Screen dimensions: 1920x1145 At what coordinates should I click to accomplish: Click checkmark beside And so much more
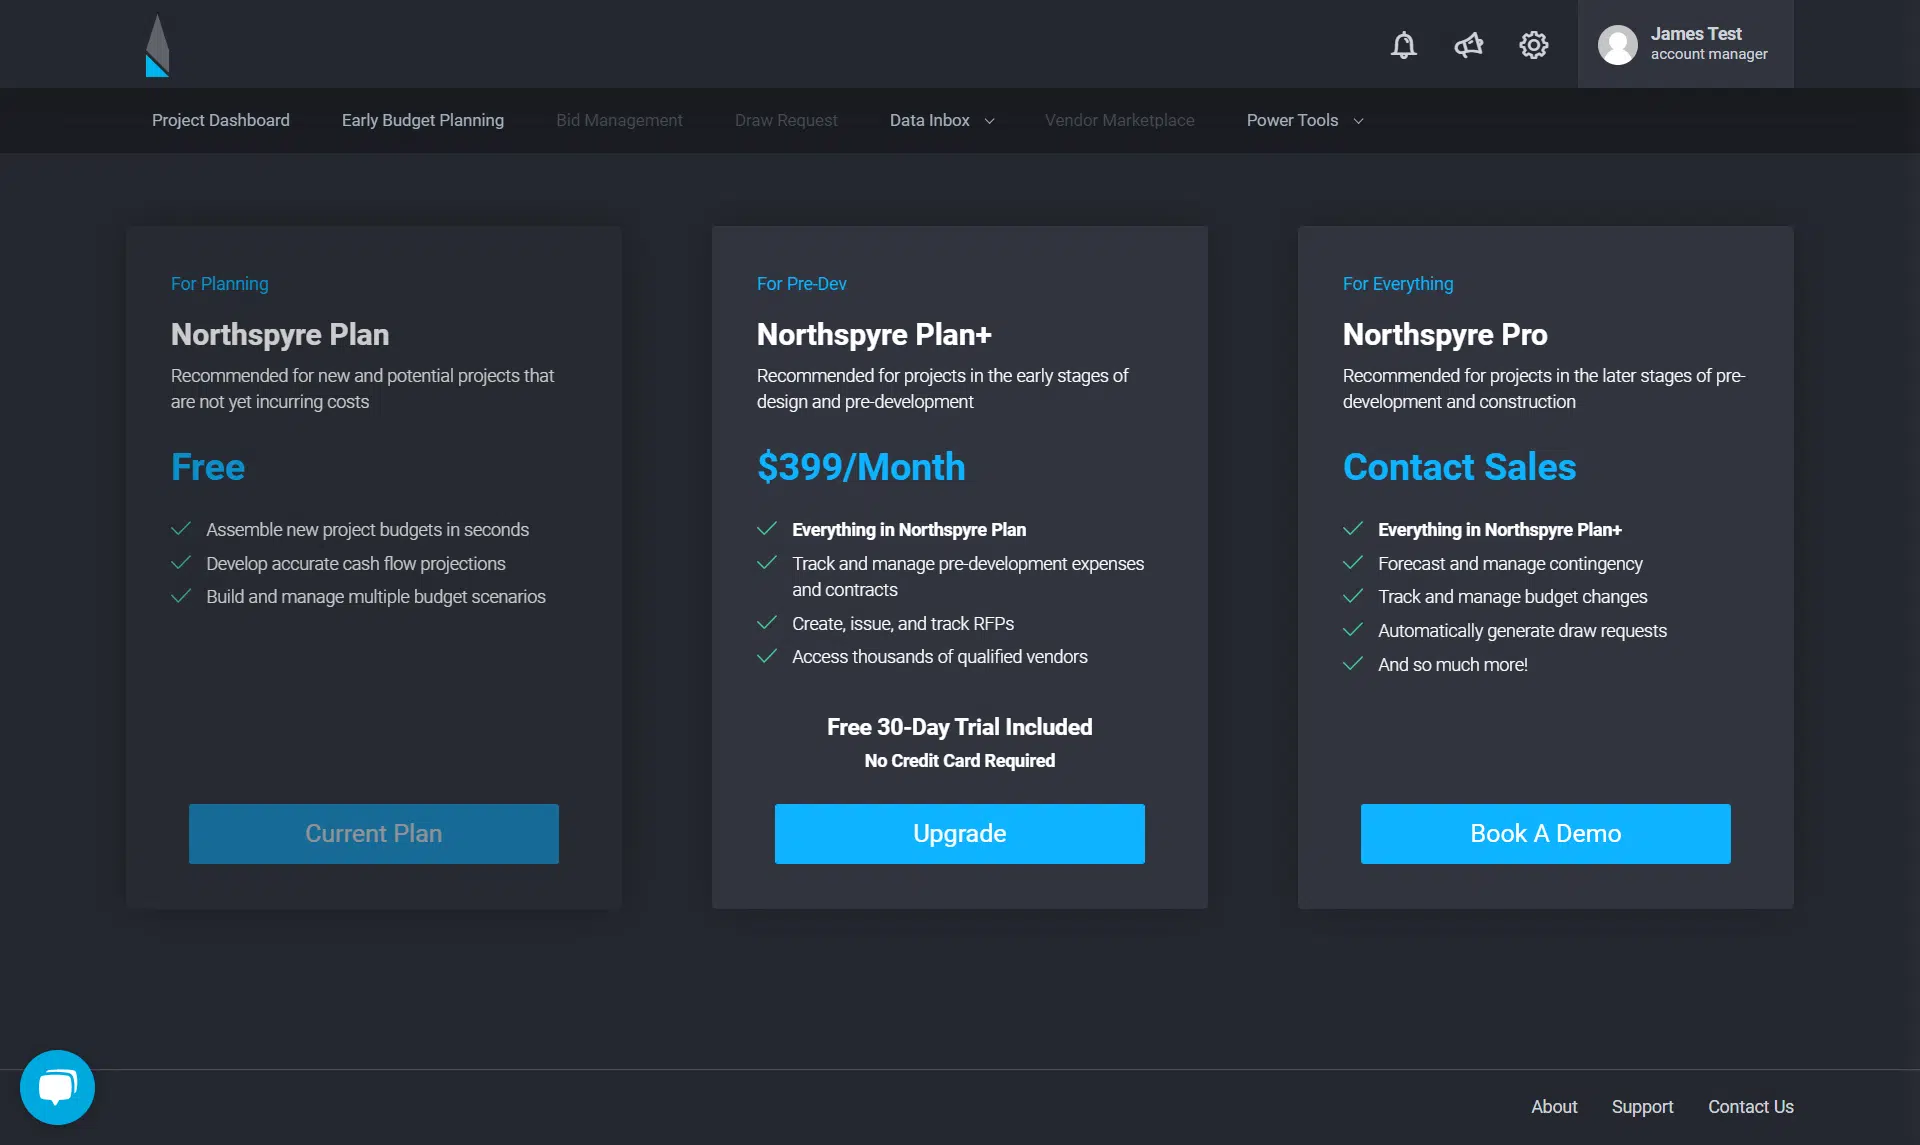pos(1353,664)
